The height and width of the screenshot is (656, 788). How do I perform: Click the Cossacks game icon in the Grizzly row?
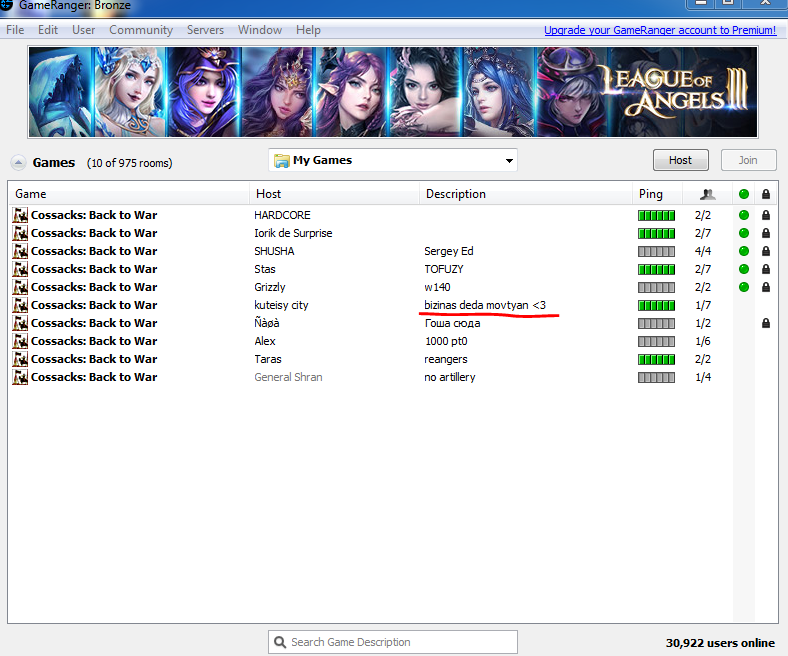[20, 287]
